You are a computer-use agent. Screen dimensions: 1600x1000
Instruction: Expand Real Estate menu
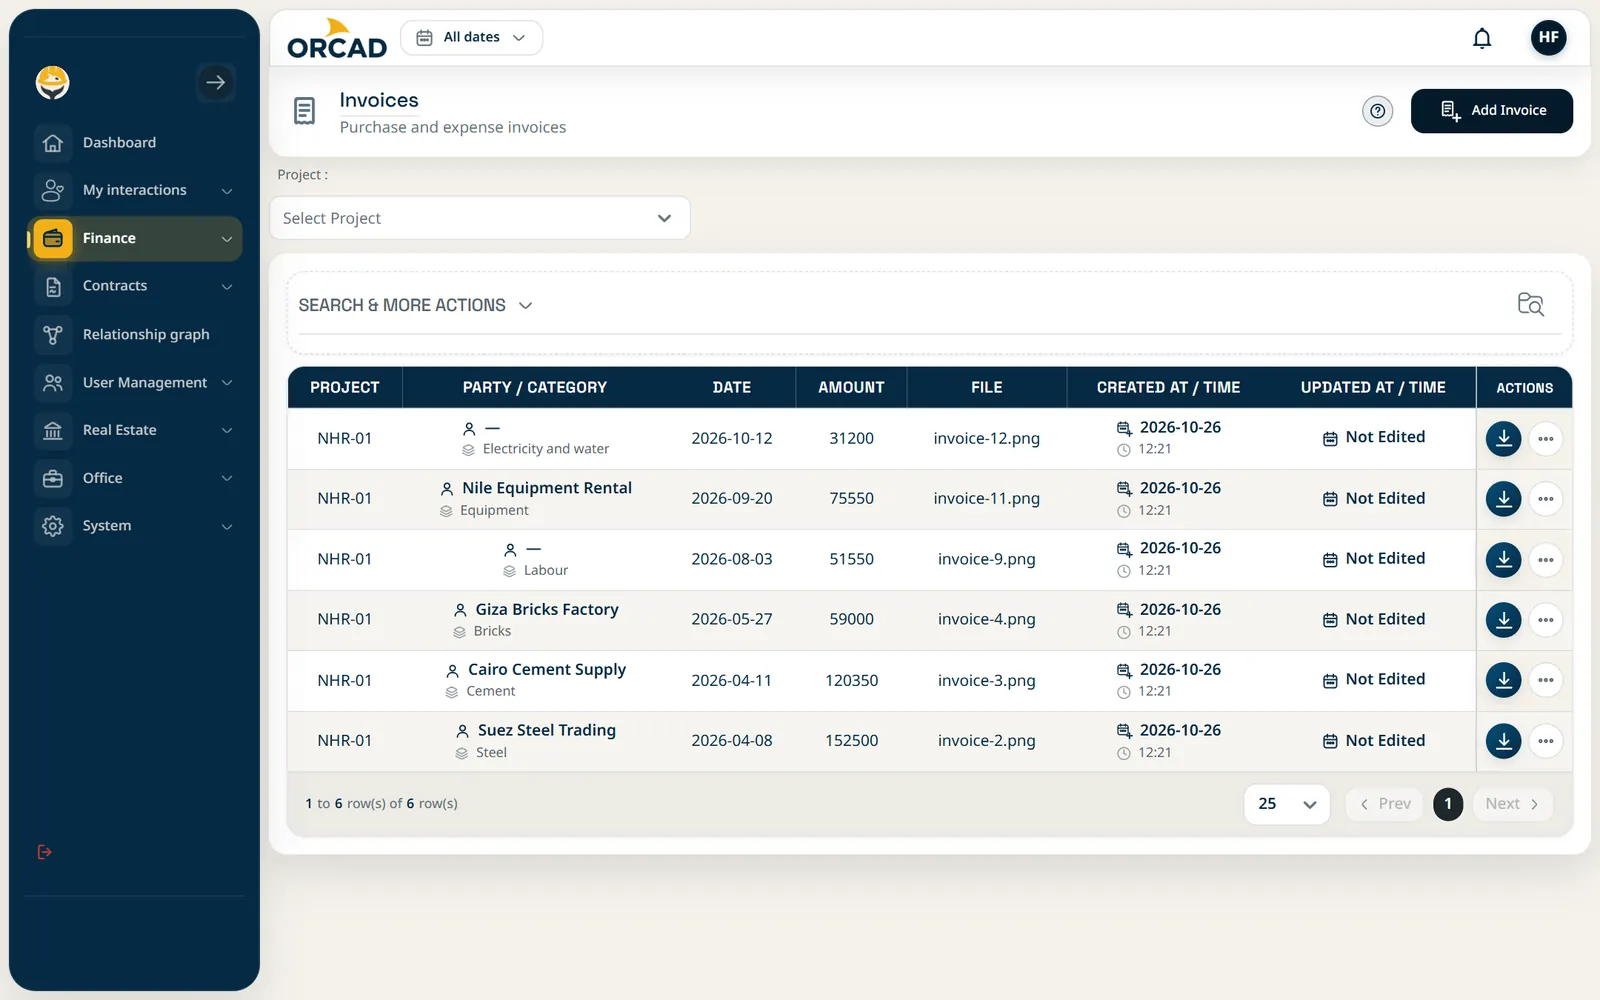point(135,430)
